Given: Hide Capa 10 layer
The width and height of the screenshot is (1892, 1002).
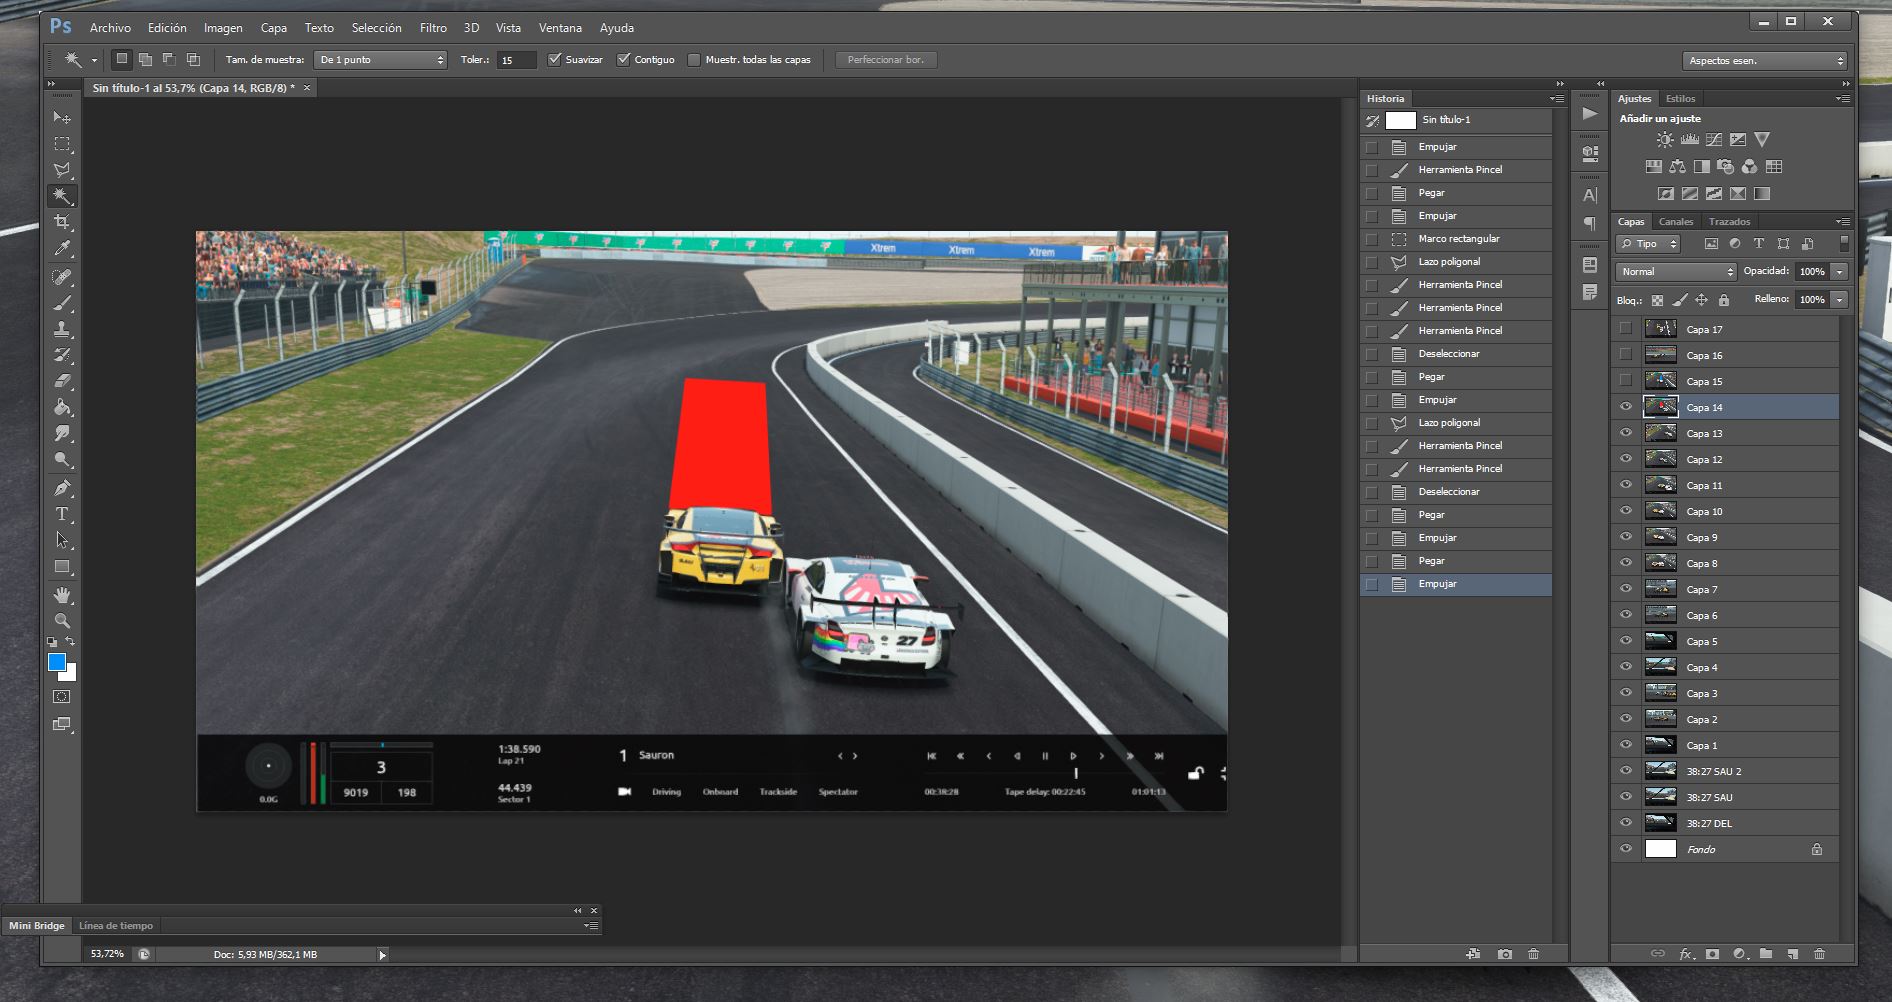Looking at the screenshot, I should click(1626, 511).
